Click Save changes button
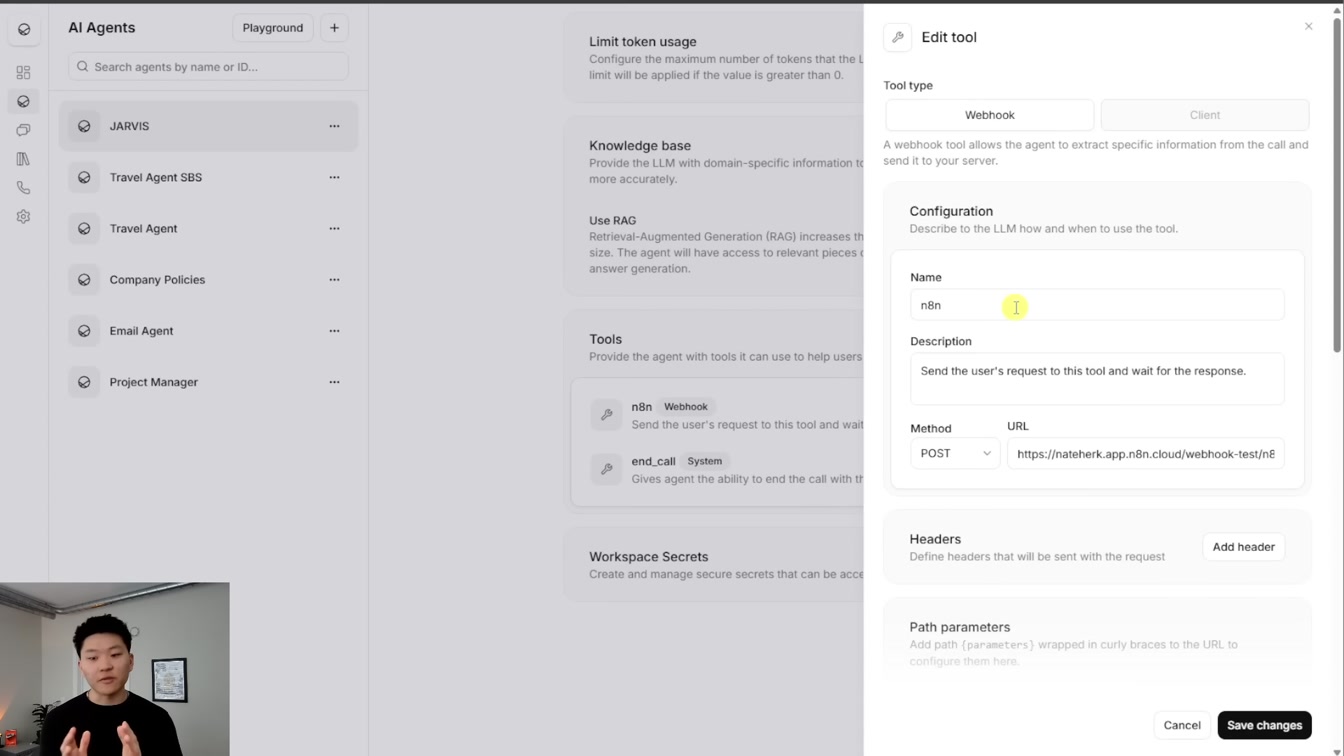Viewport: 1344px width, 756px height. 1264,725
